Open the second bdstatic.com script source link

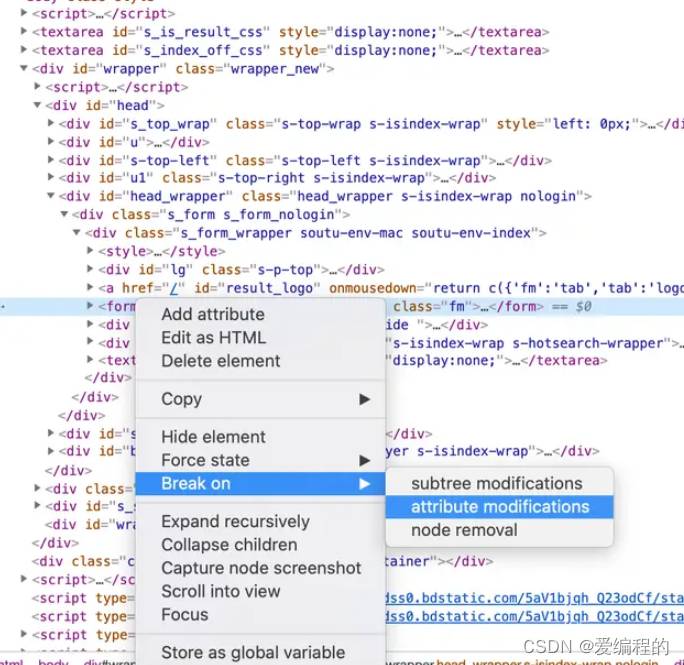[534, 617]
